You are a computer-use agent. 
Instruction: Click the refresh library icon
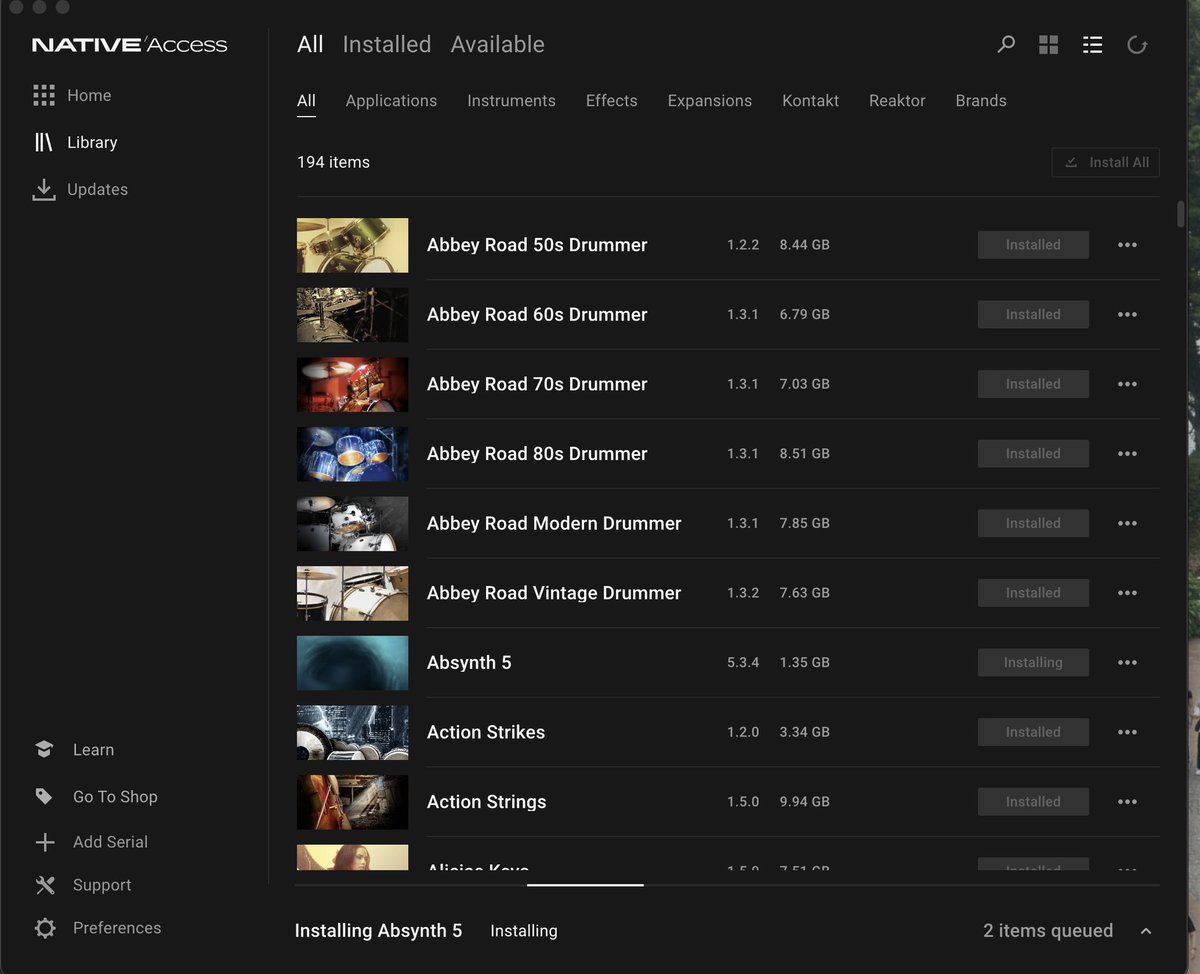pyautogui.click(x=1137, y=45)
